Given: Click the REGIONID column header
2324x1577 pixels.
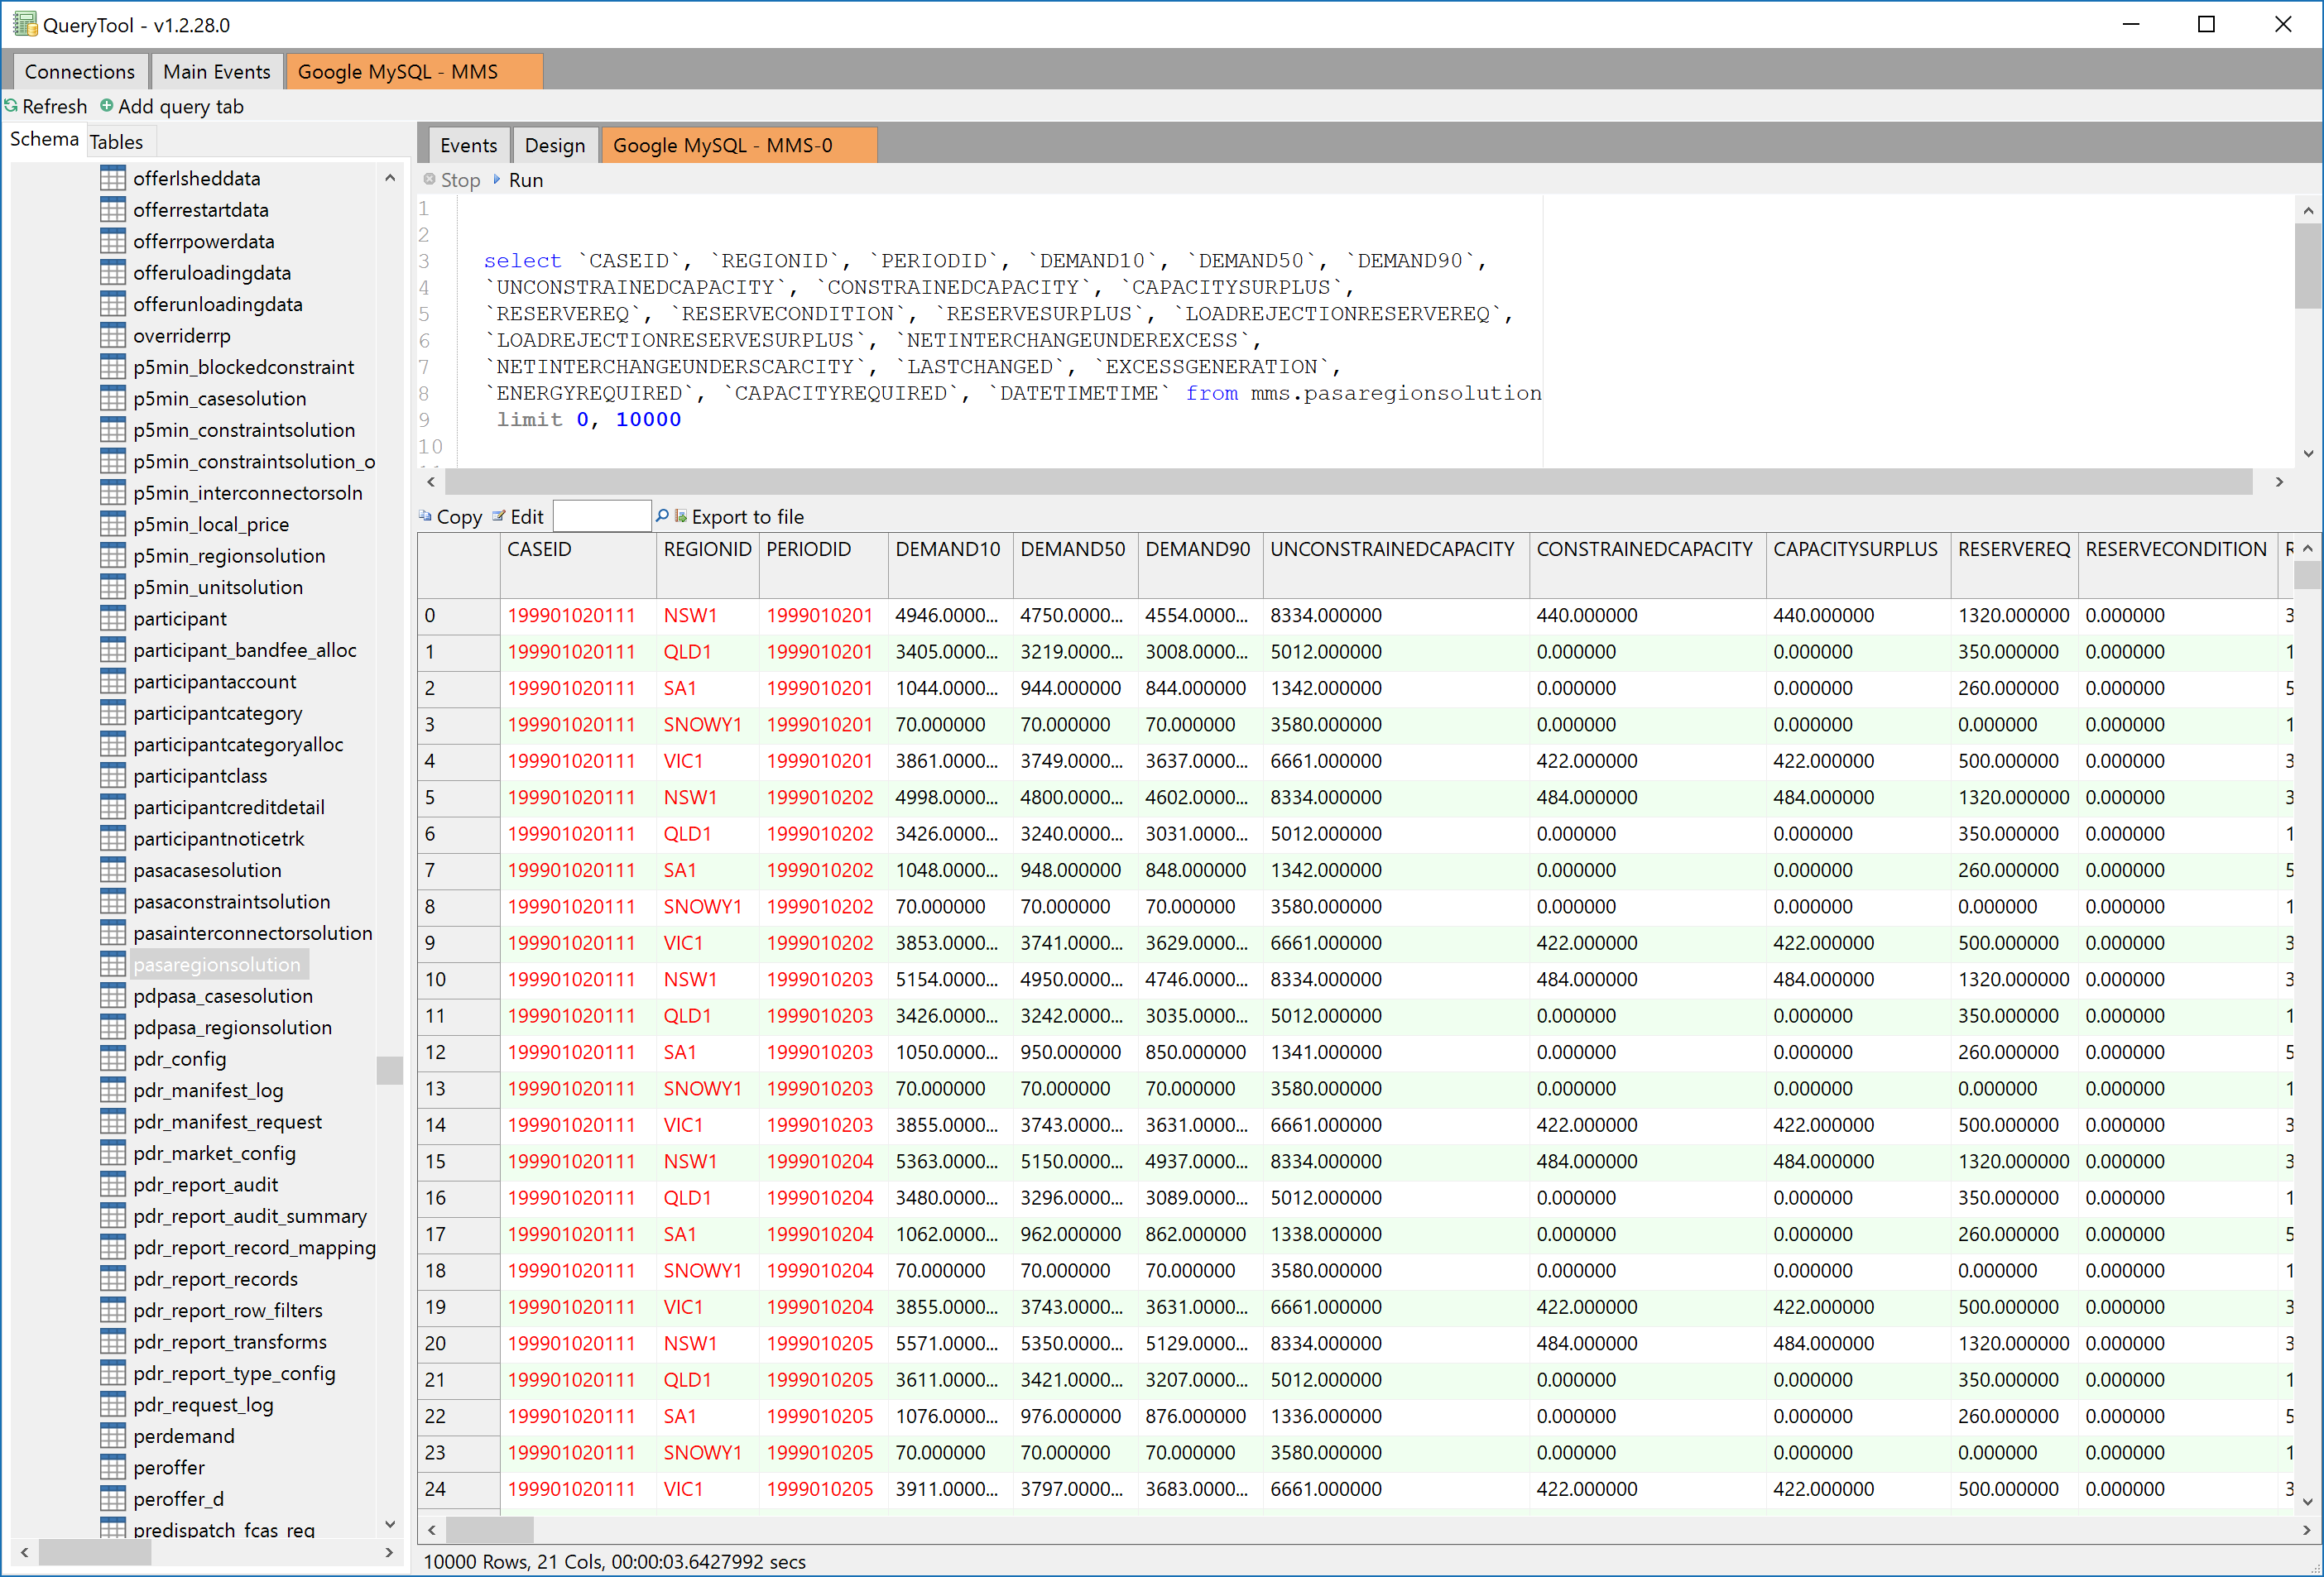Looking at the screenshot, I should [706, 549].
